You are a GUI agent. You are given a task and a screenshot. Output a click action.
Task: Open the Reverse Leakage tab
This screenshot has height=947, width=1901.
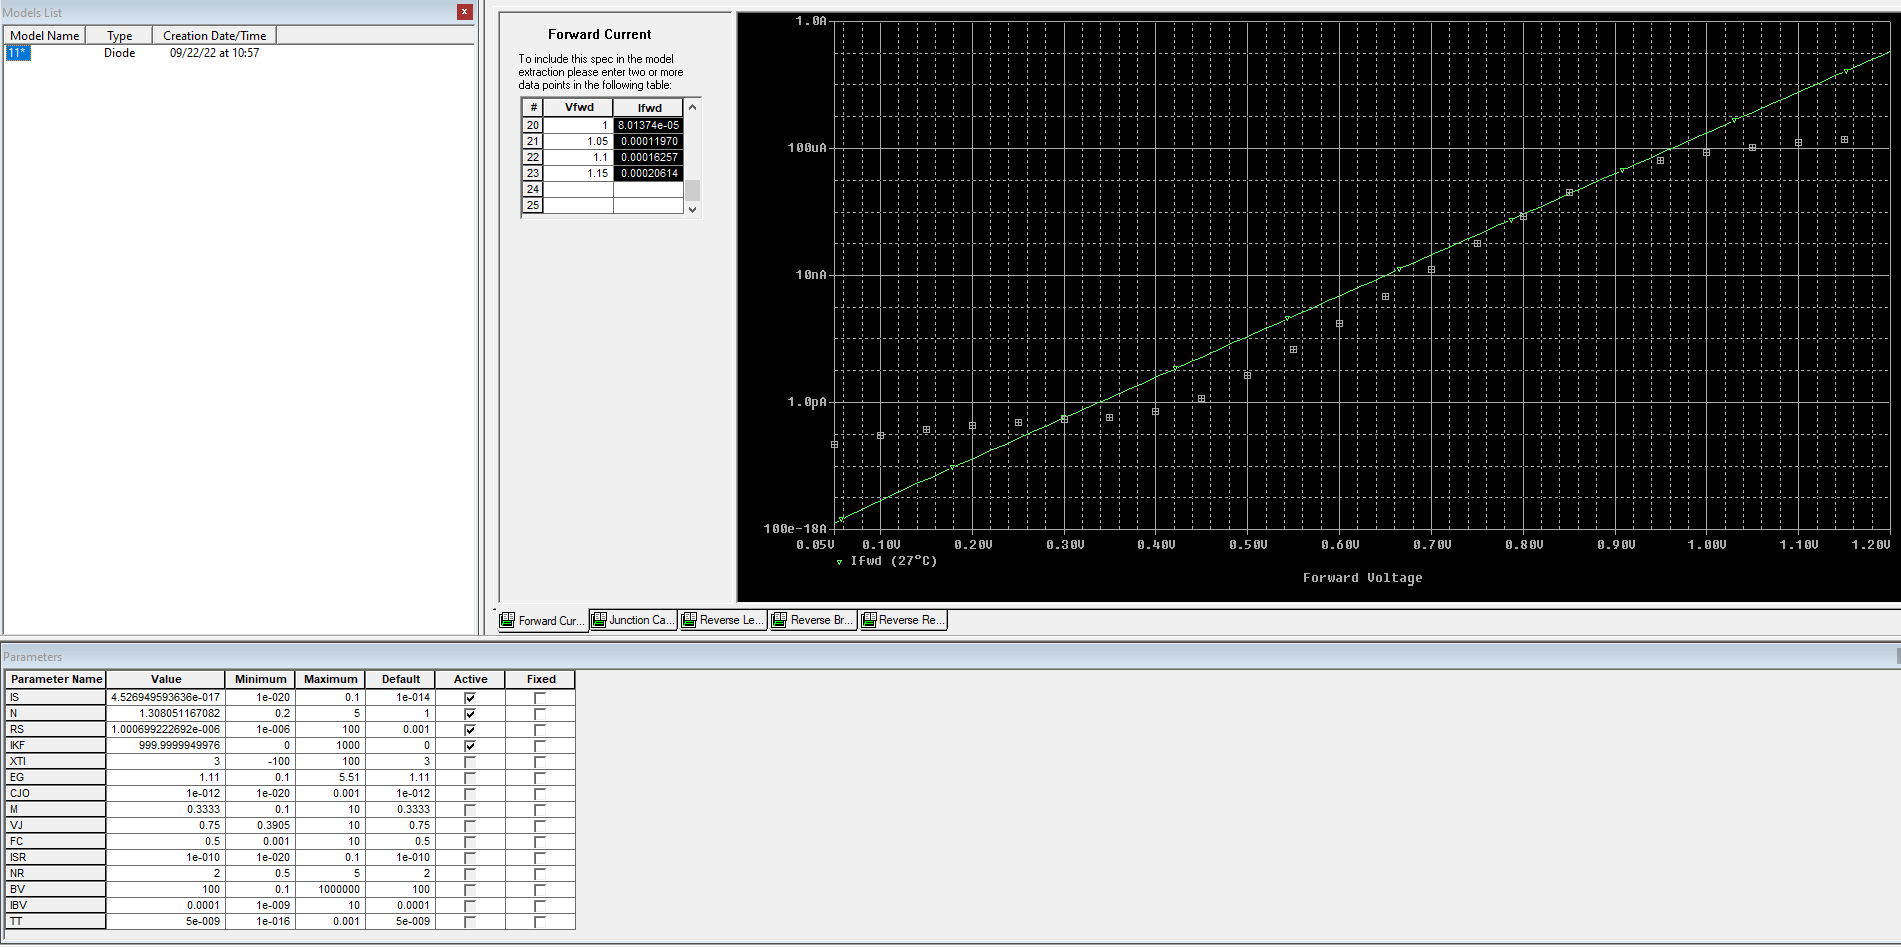point(724,620)
